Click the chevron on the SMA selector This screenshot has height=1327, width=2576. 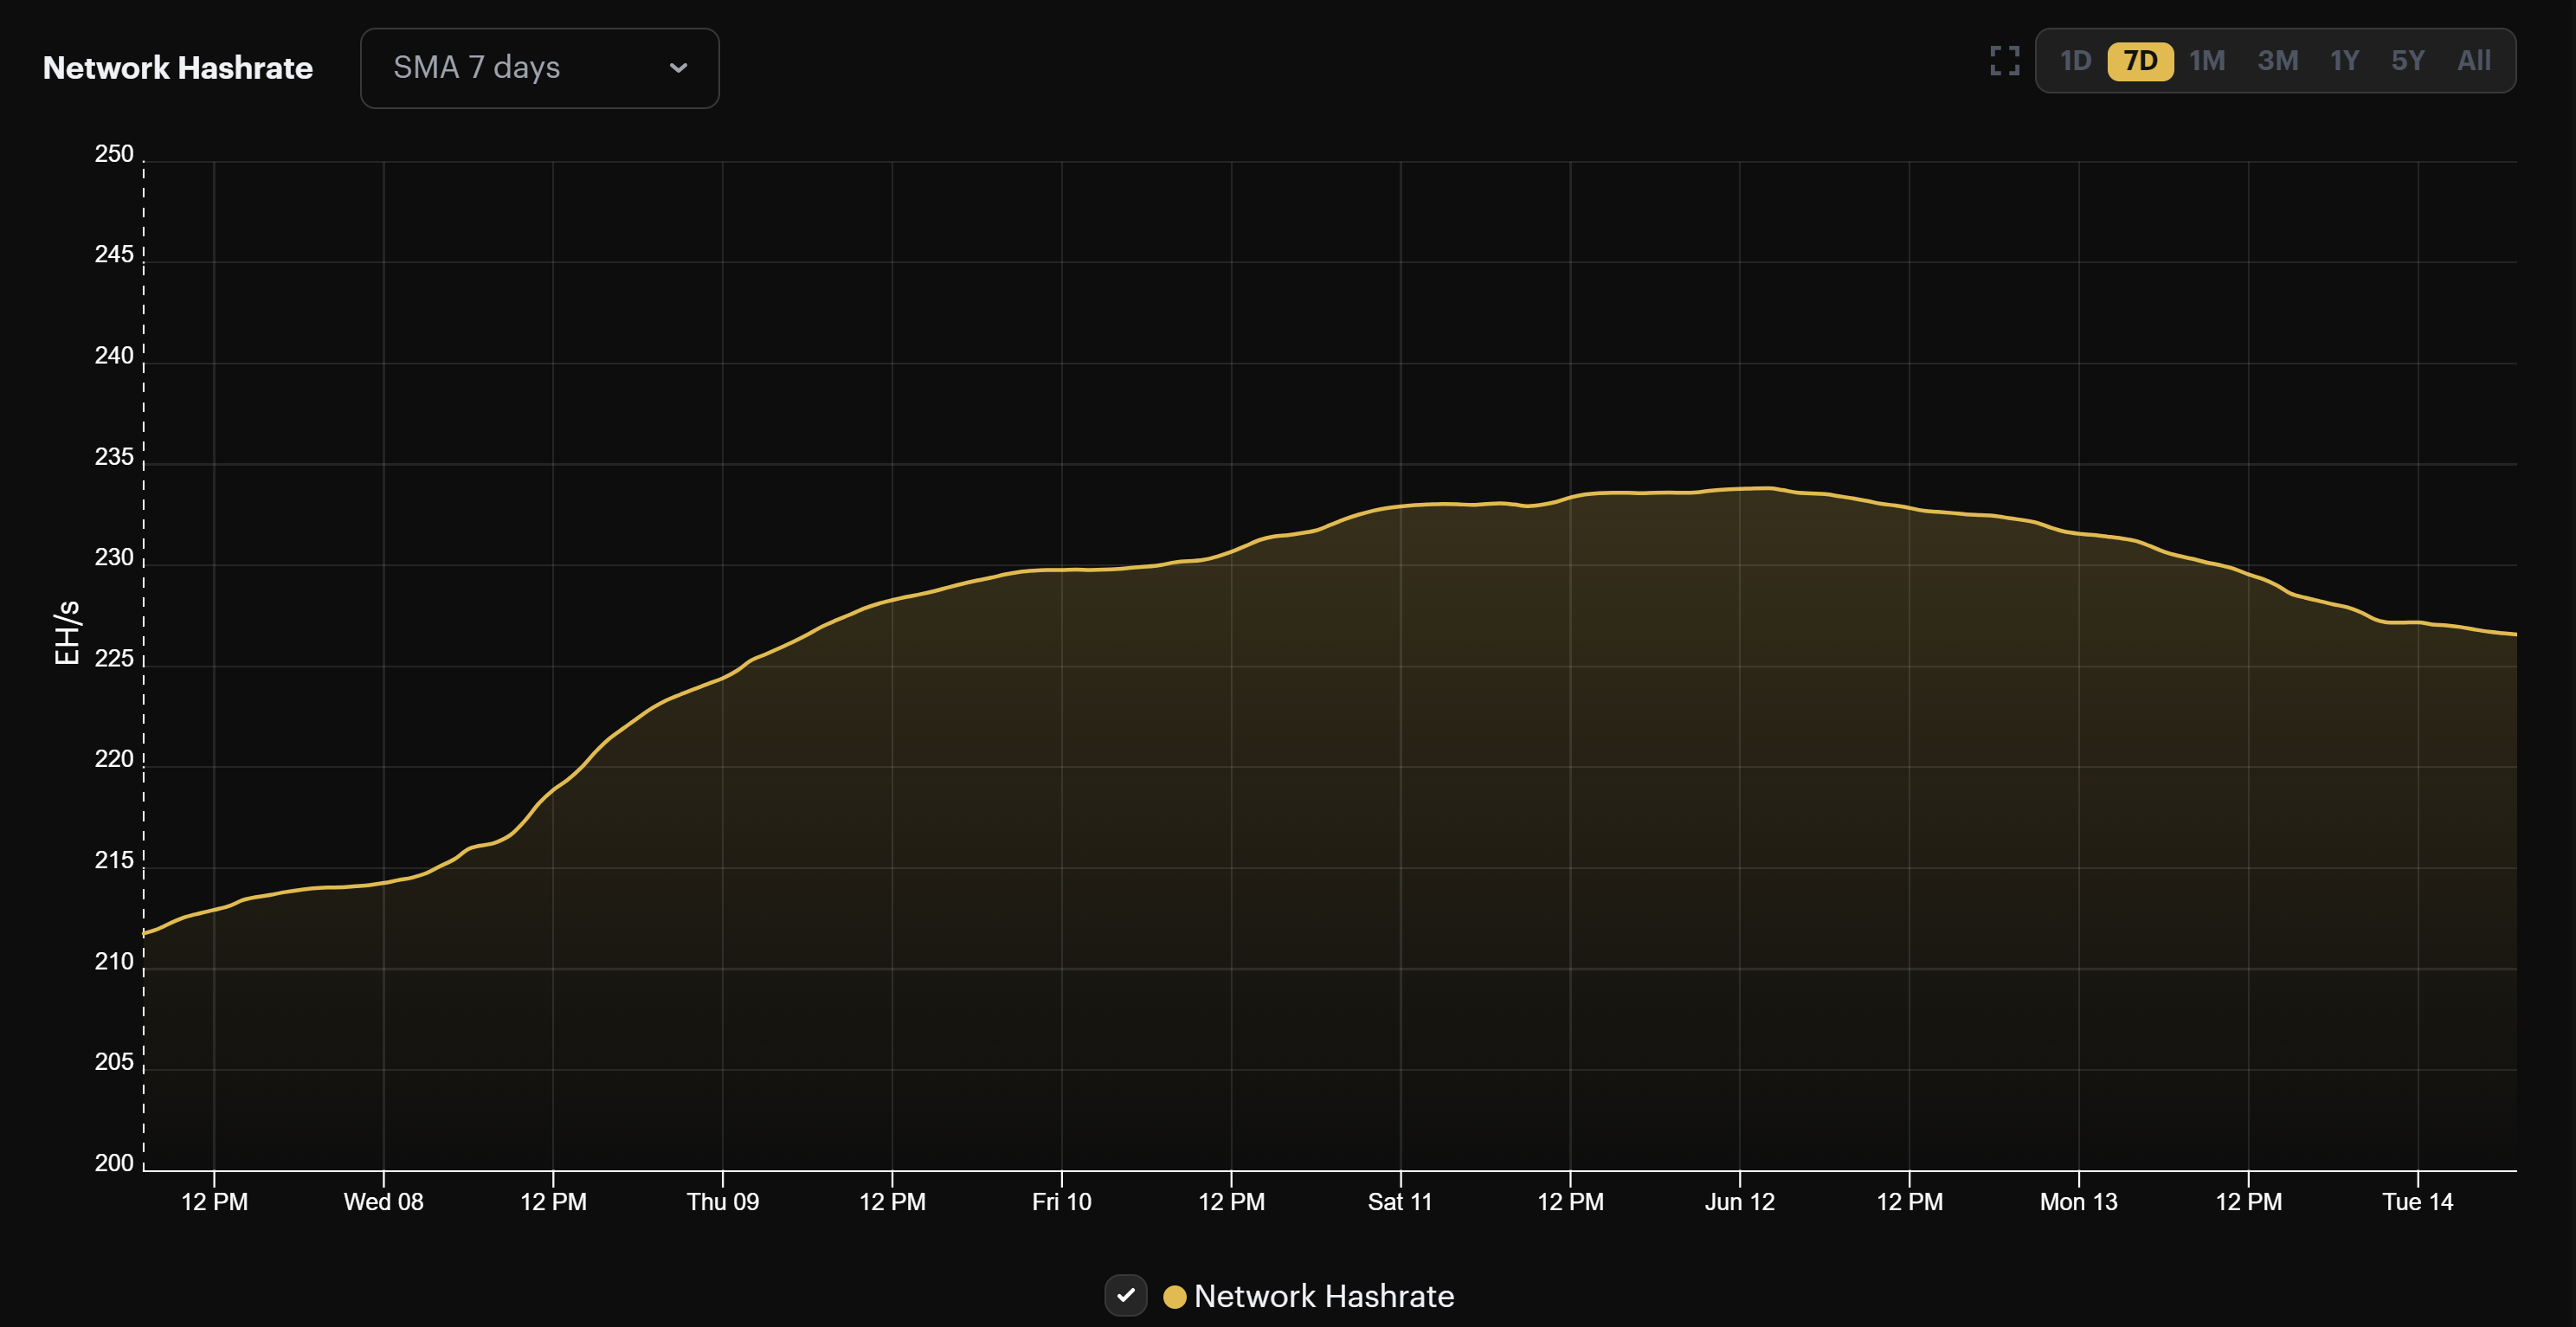click(678, 68)
